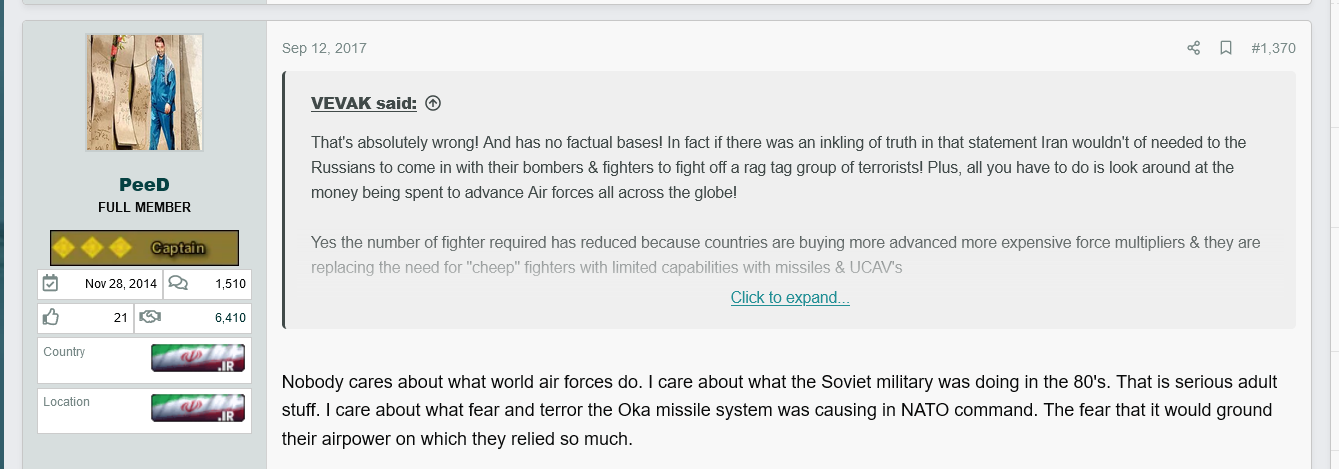Open PeeD's avatar image
The image size is (1339, 469).
pyautogui.click(x=144, y=92)
